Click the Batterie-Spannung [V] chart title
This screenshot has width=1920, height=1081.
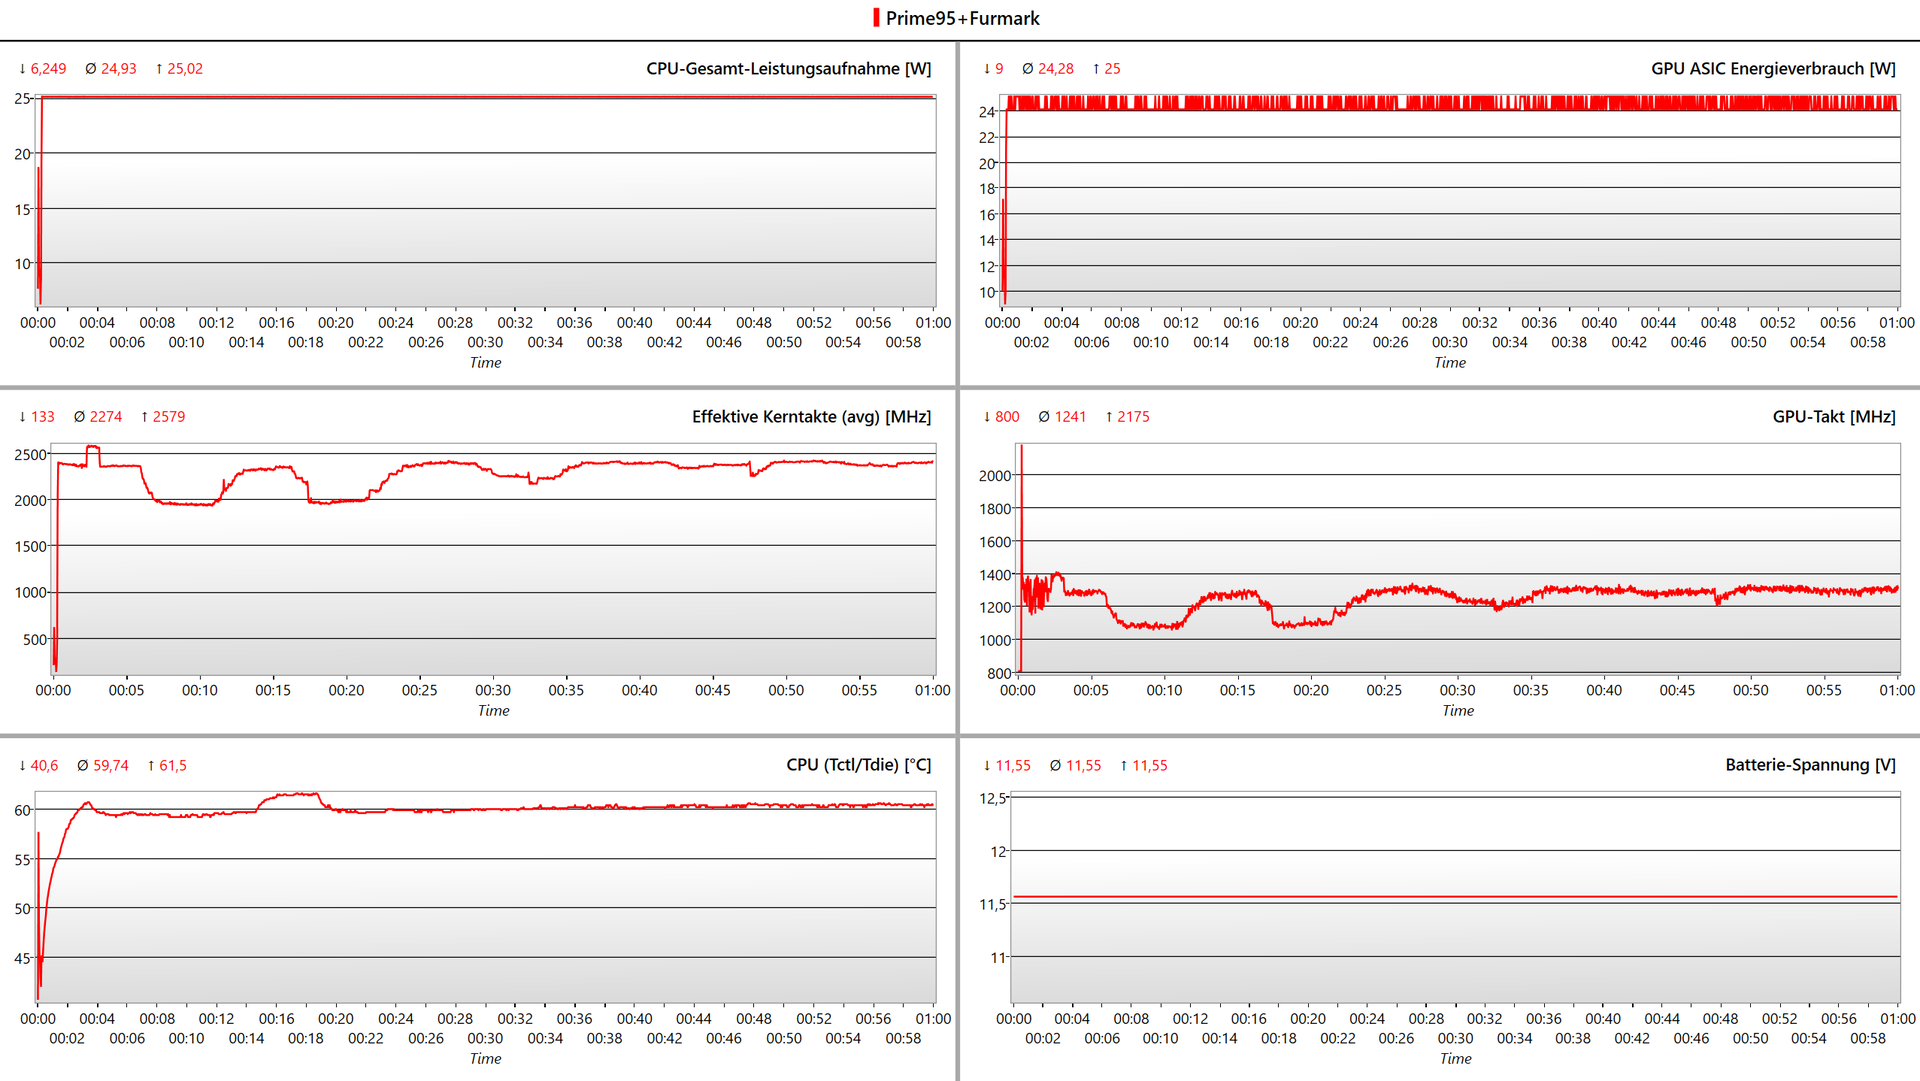(x=1809, y=765)
